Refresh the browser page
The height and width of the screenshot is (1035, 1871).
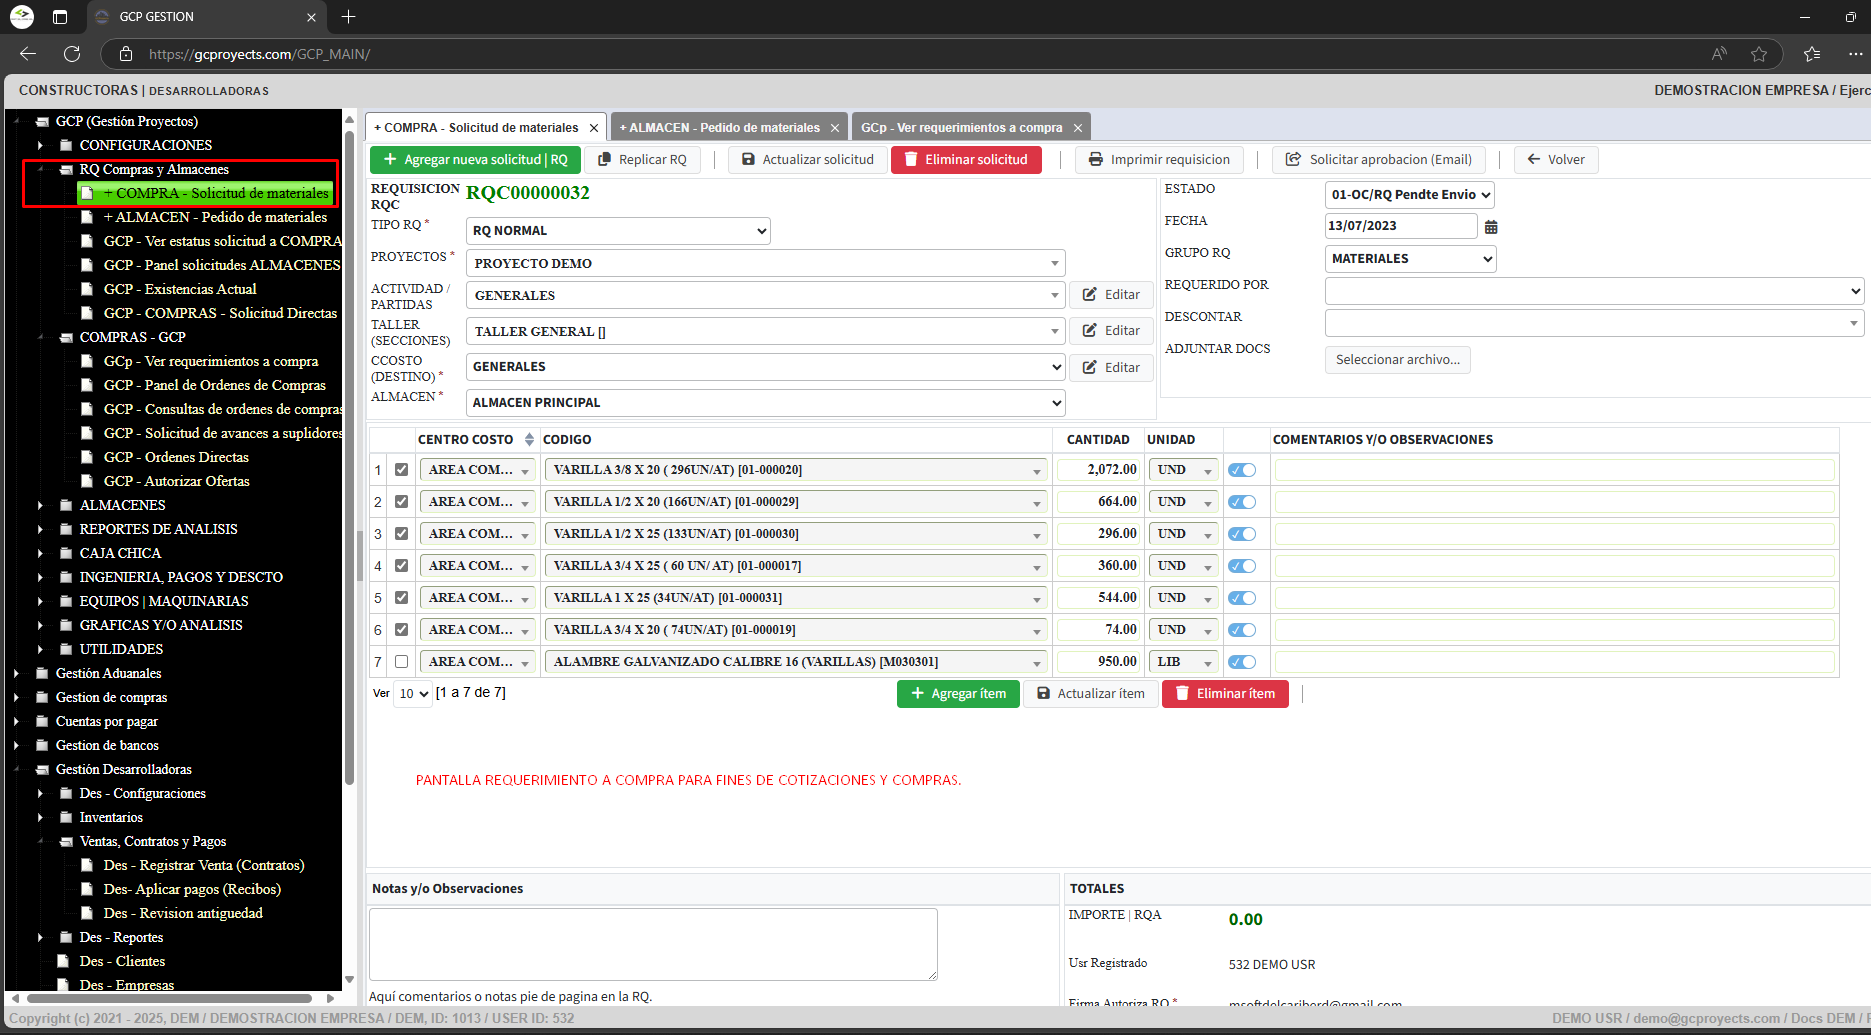(72, 54)
